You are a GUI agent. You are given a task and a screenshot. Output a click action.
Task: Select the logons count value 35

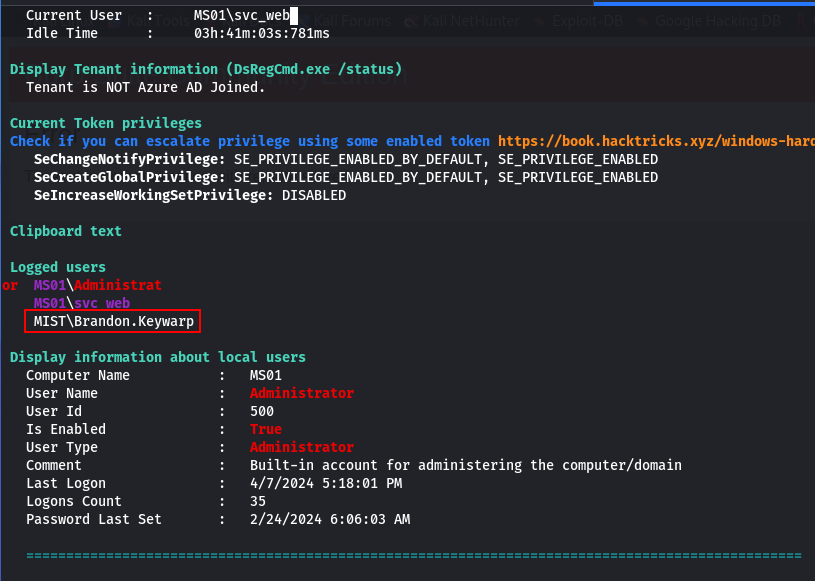[258, 501]
